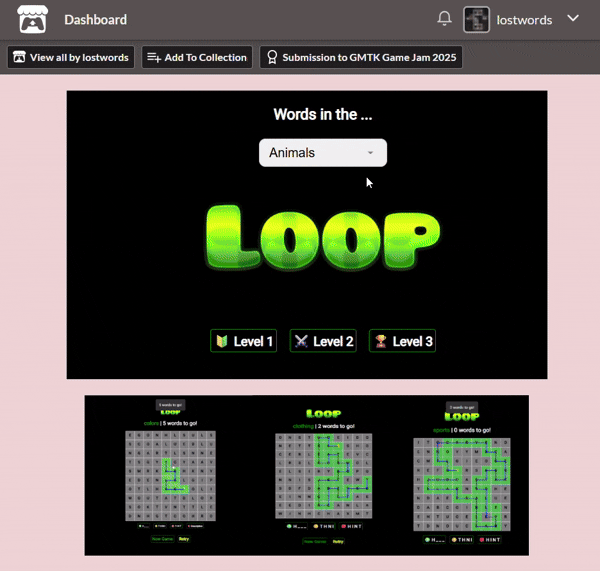Add game to a collection

(x=197, y=57)
